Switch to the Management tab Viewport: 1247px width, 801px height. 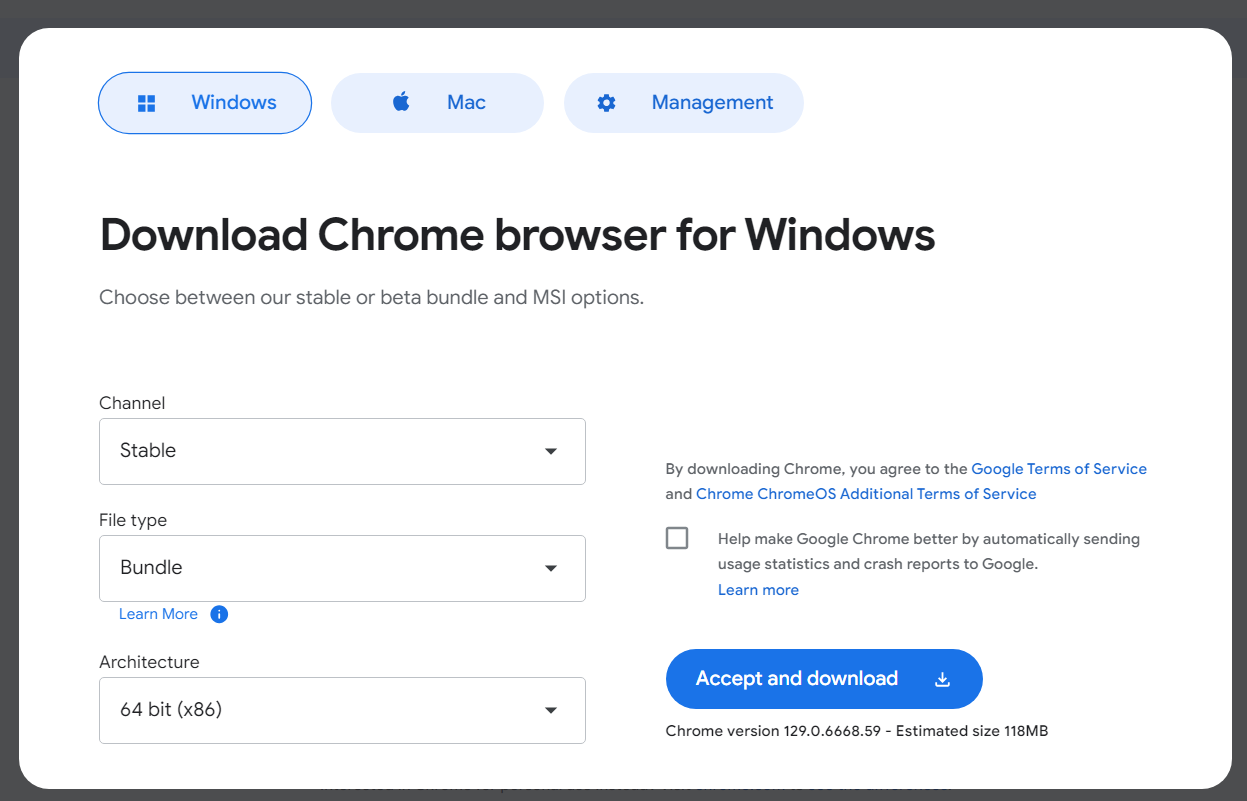click(x=684, y=103)
